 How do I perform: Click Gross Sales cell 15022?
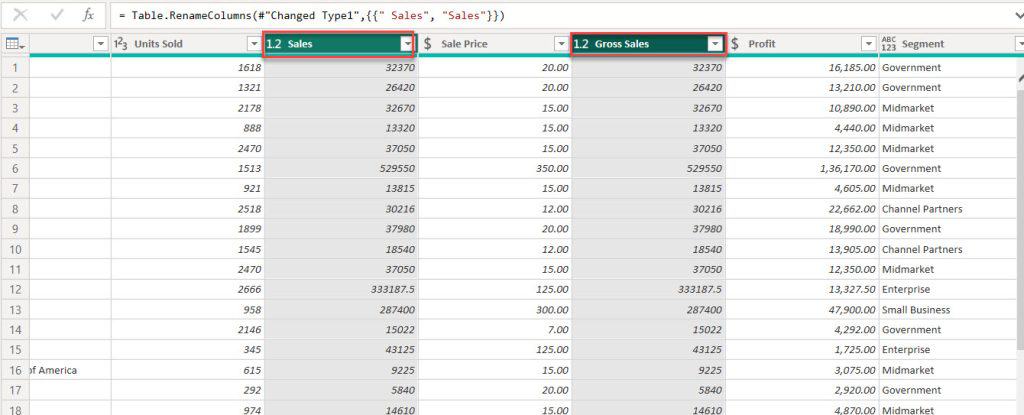click(x=648, y=329)
